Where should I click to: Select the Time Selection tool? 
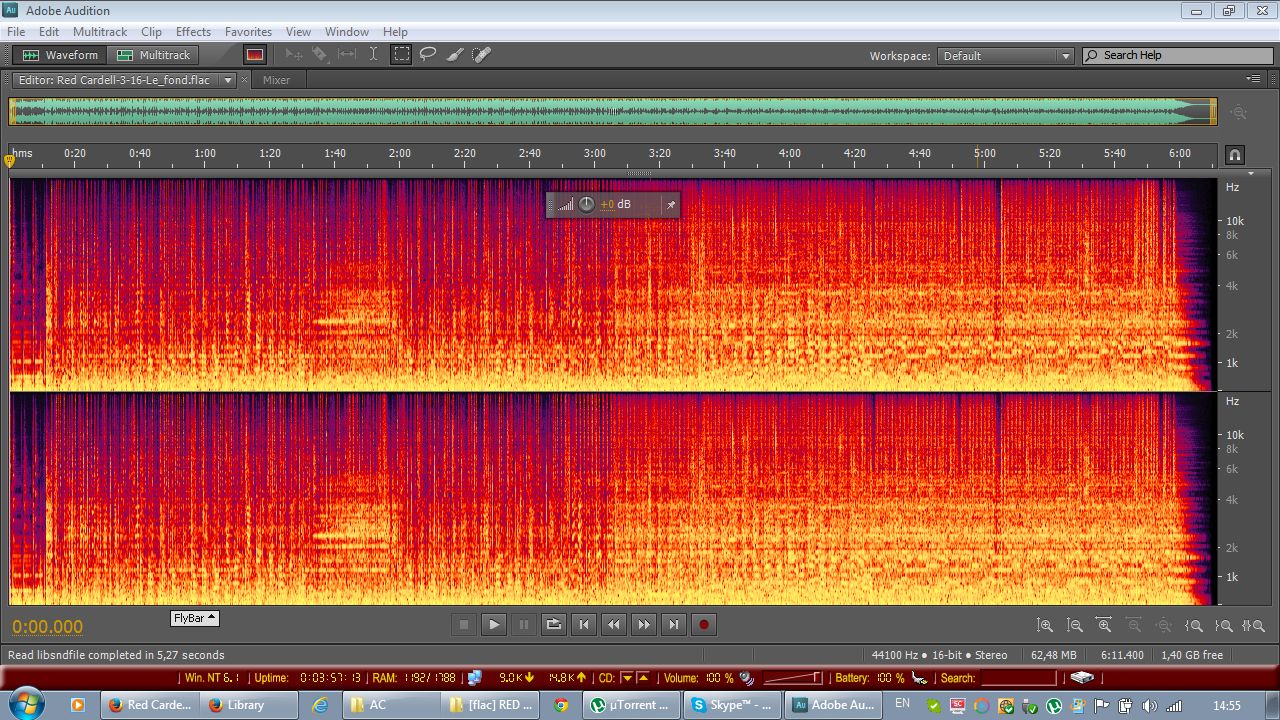373,55
